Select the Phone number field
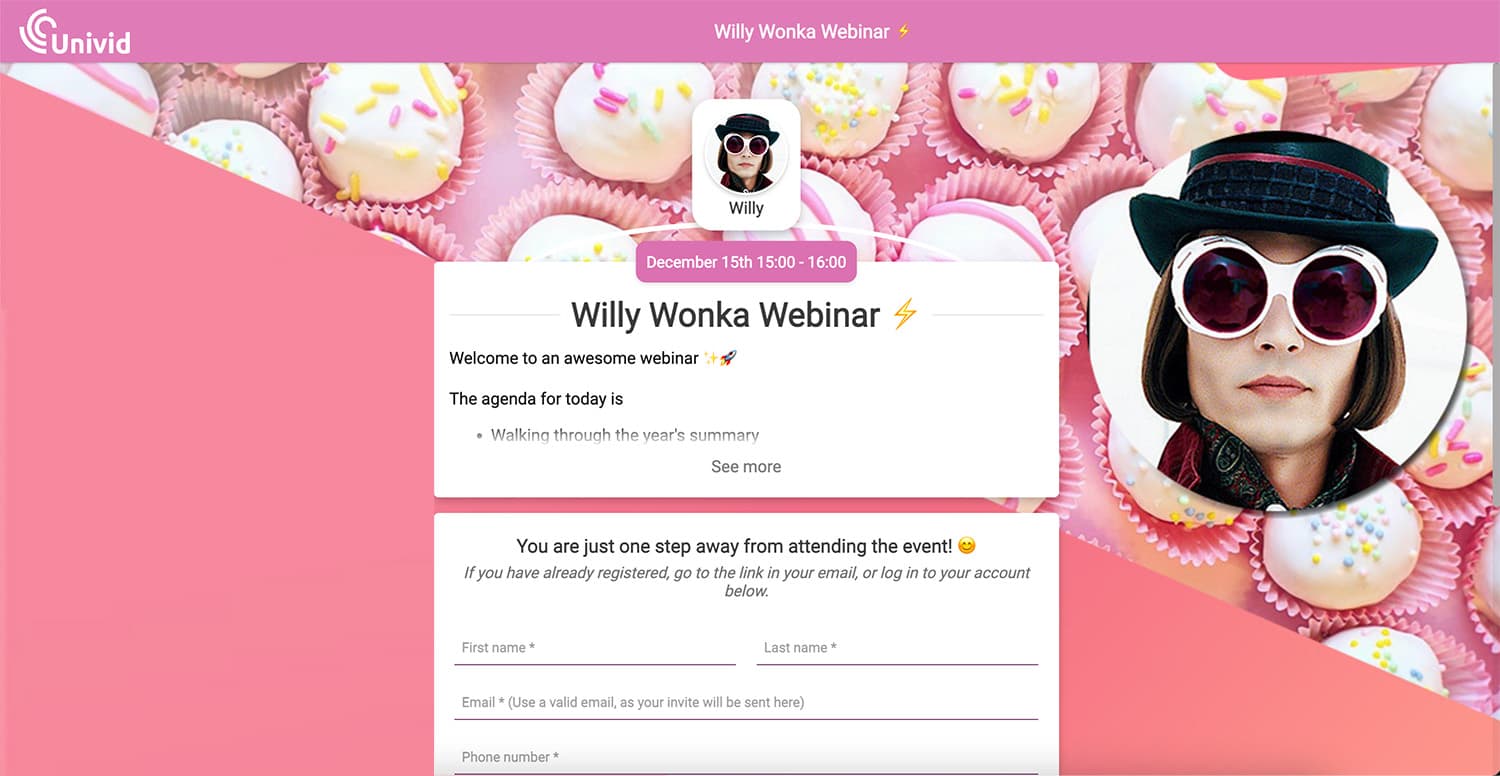 (746, 757)
